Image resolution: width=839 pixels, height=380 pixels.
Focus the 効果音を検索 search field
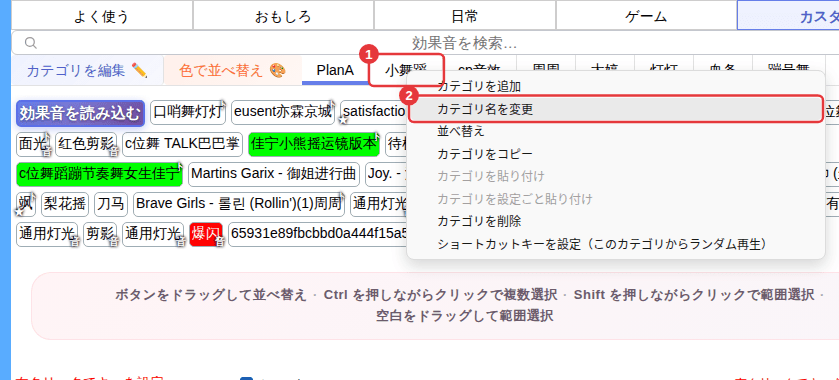(464, 43)
